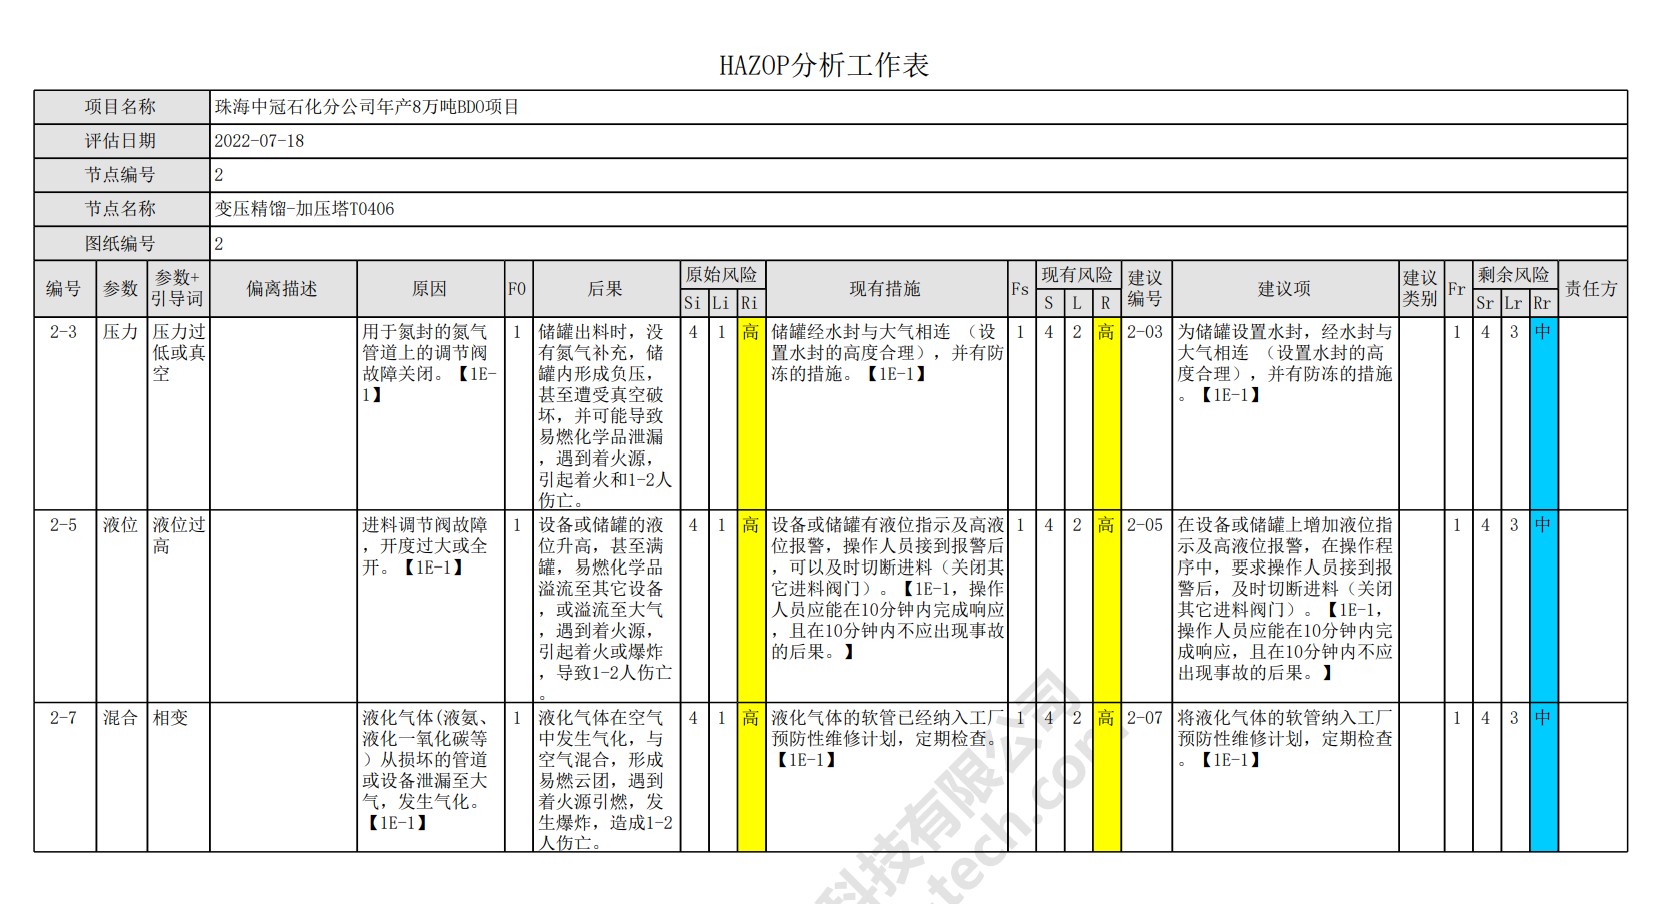Viewport: 1658px width, 904px height.
Task: Select the "评估日期" label cell
Action: pyautogui.click(x=121, y=141)
